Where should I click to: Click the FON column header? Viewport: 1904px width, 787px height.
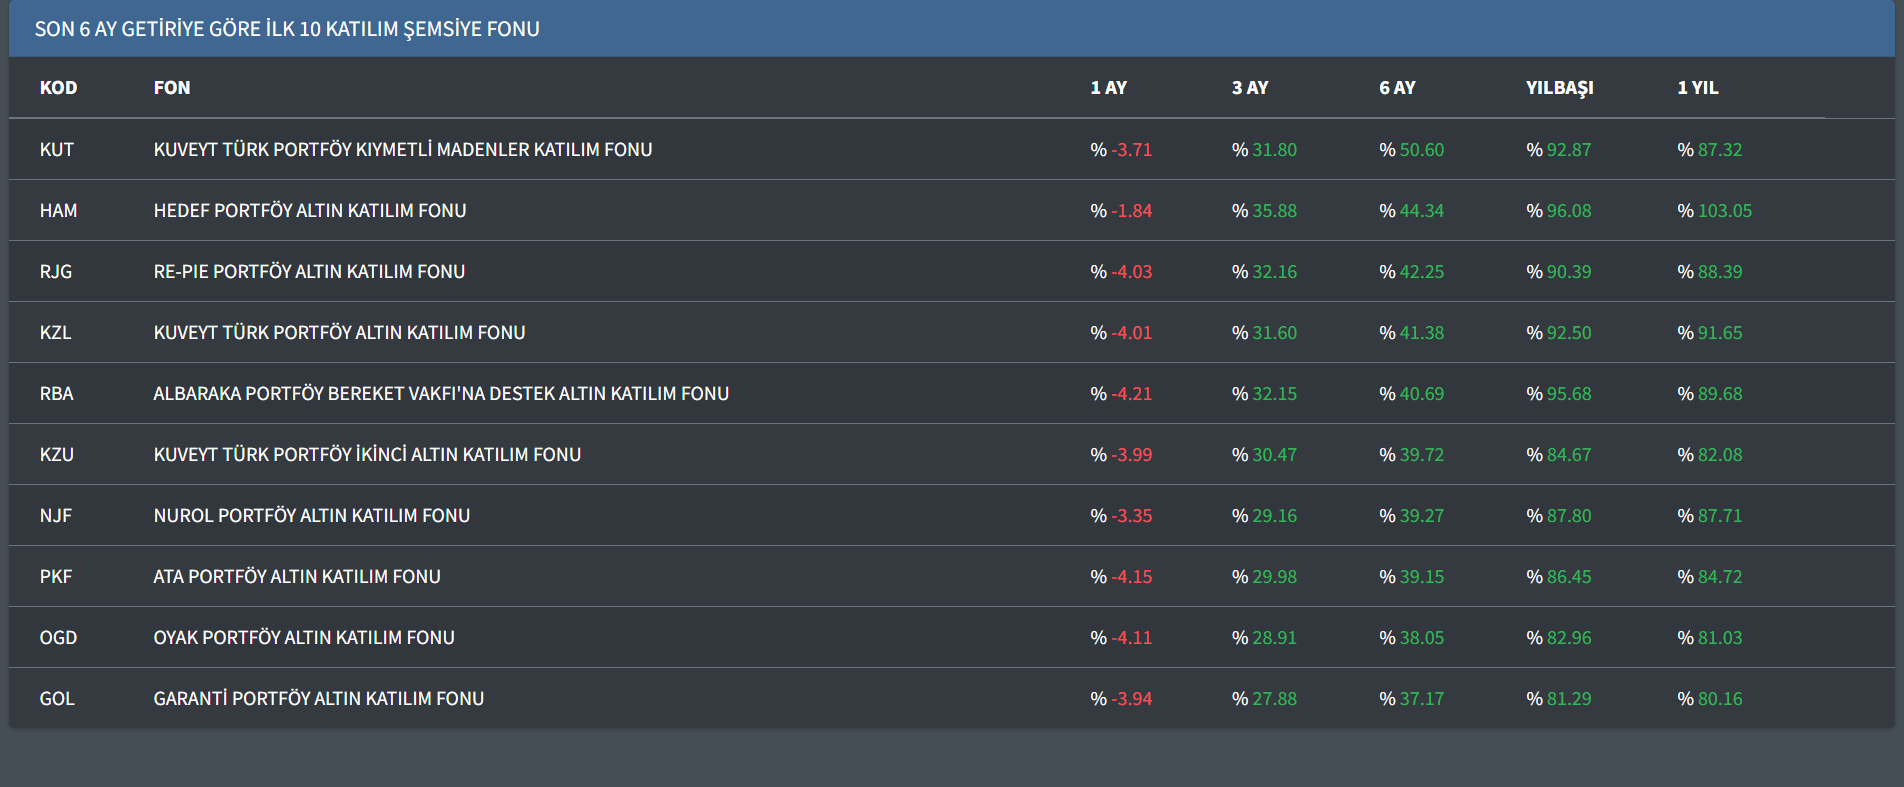coord(172,88)
